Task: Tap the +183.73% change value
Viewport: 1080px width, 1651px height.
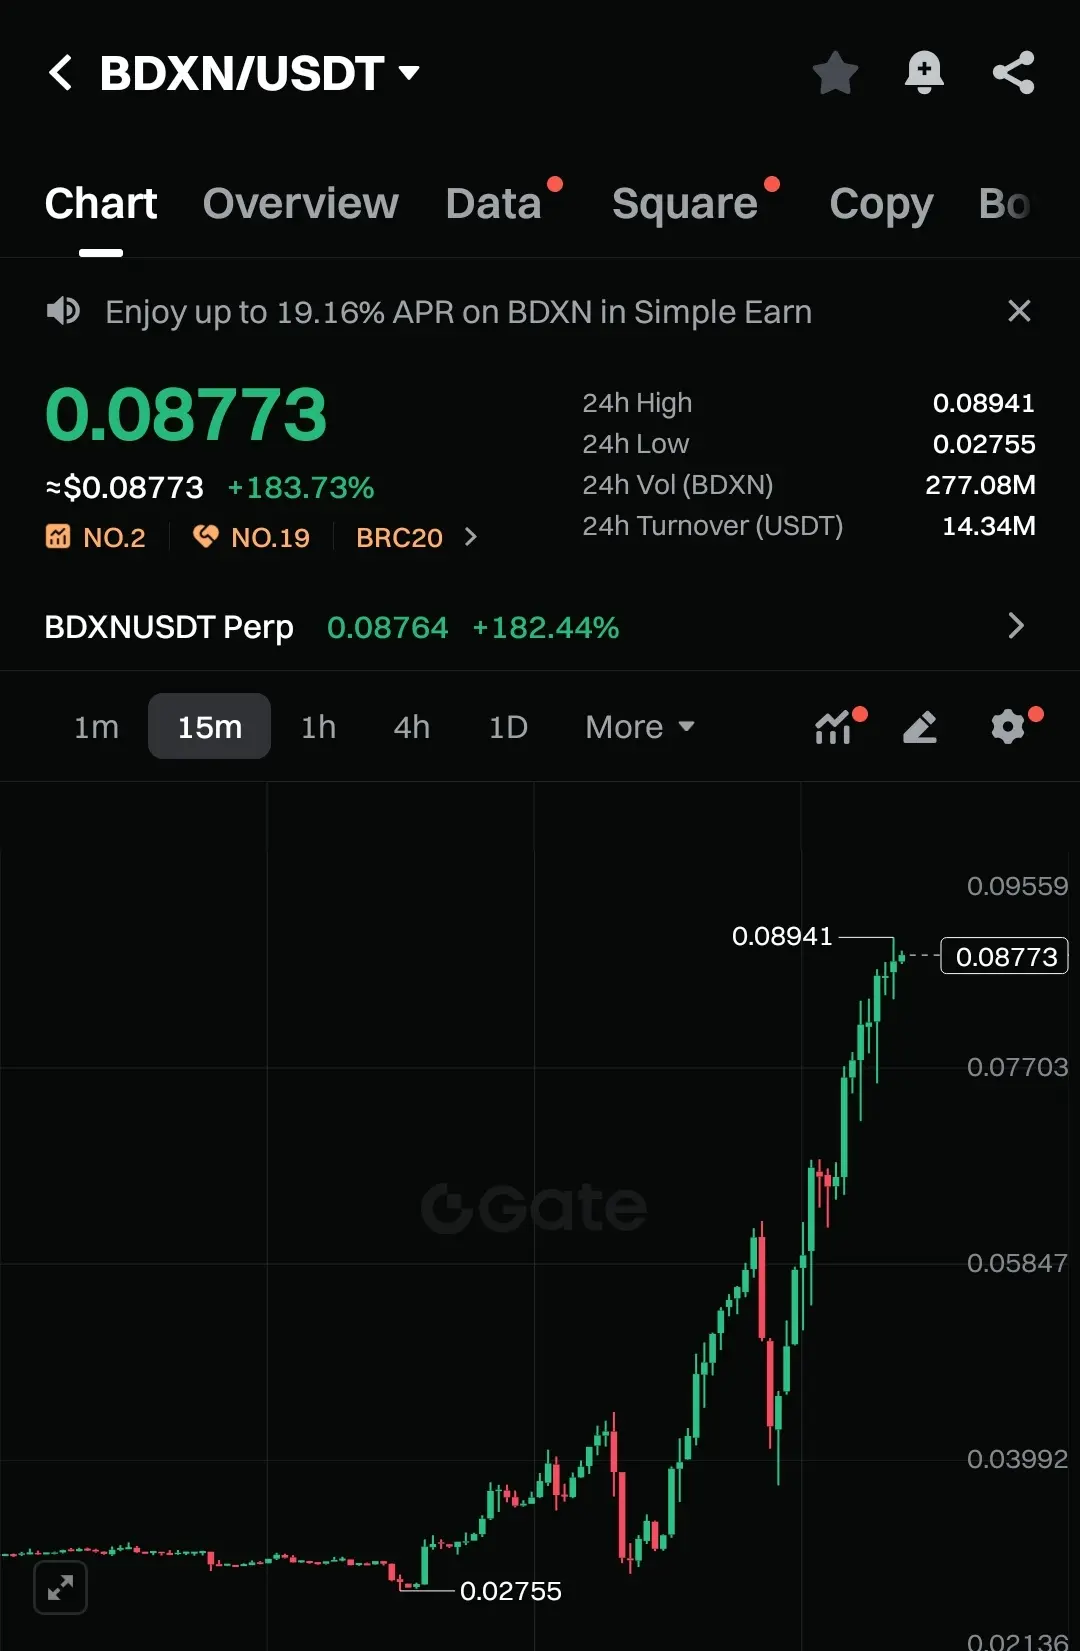Action: (x=300, y=488)
